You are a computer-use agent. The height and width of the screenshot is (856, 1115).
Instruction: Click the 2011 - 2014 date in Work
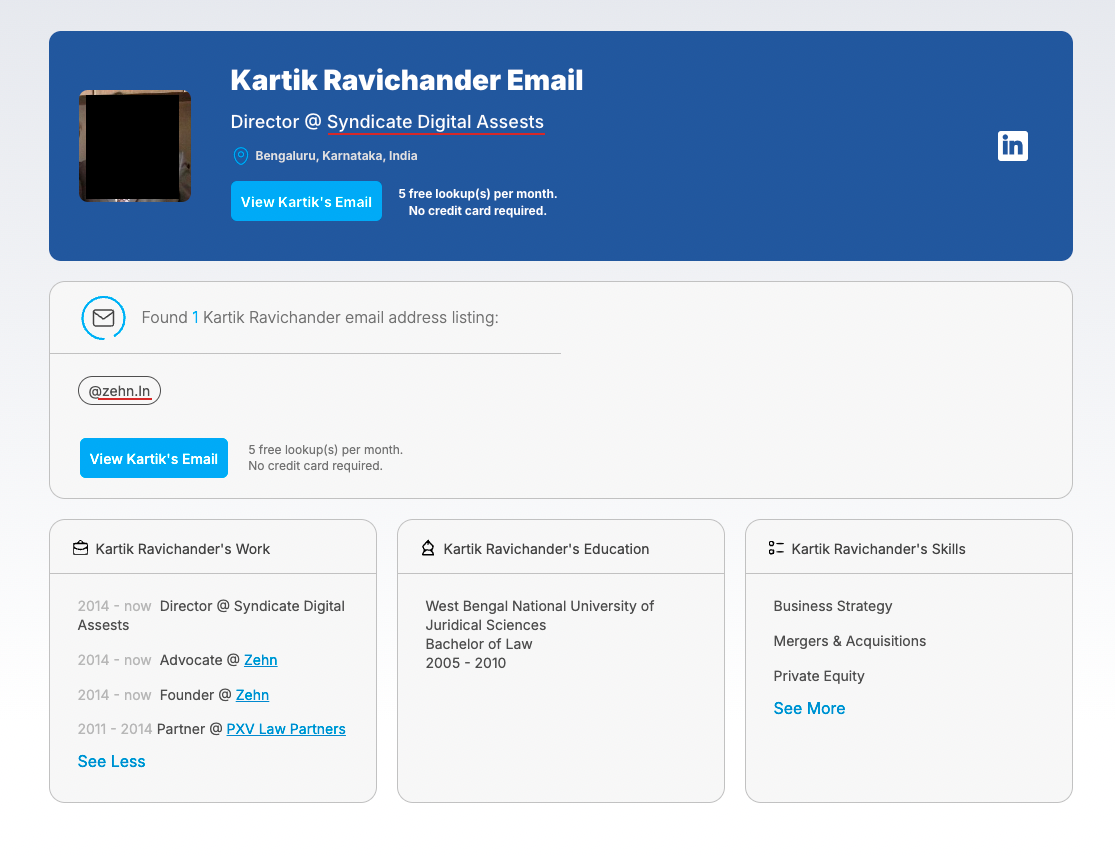[x=114, y=729]
